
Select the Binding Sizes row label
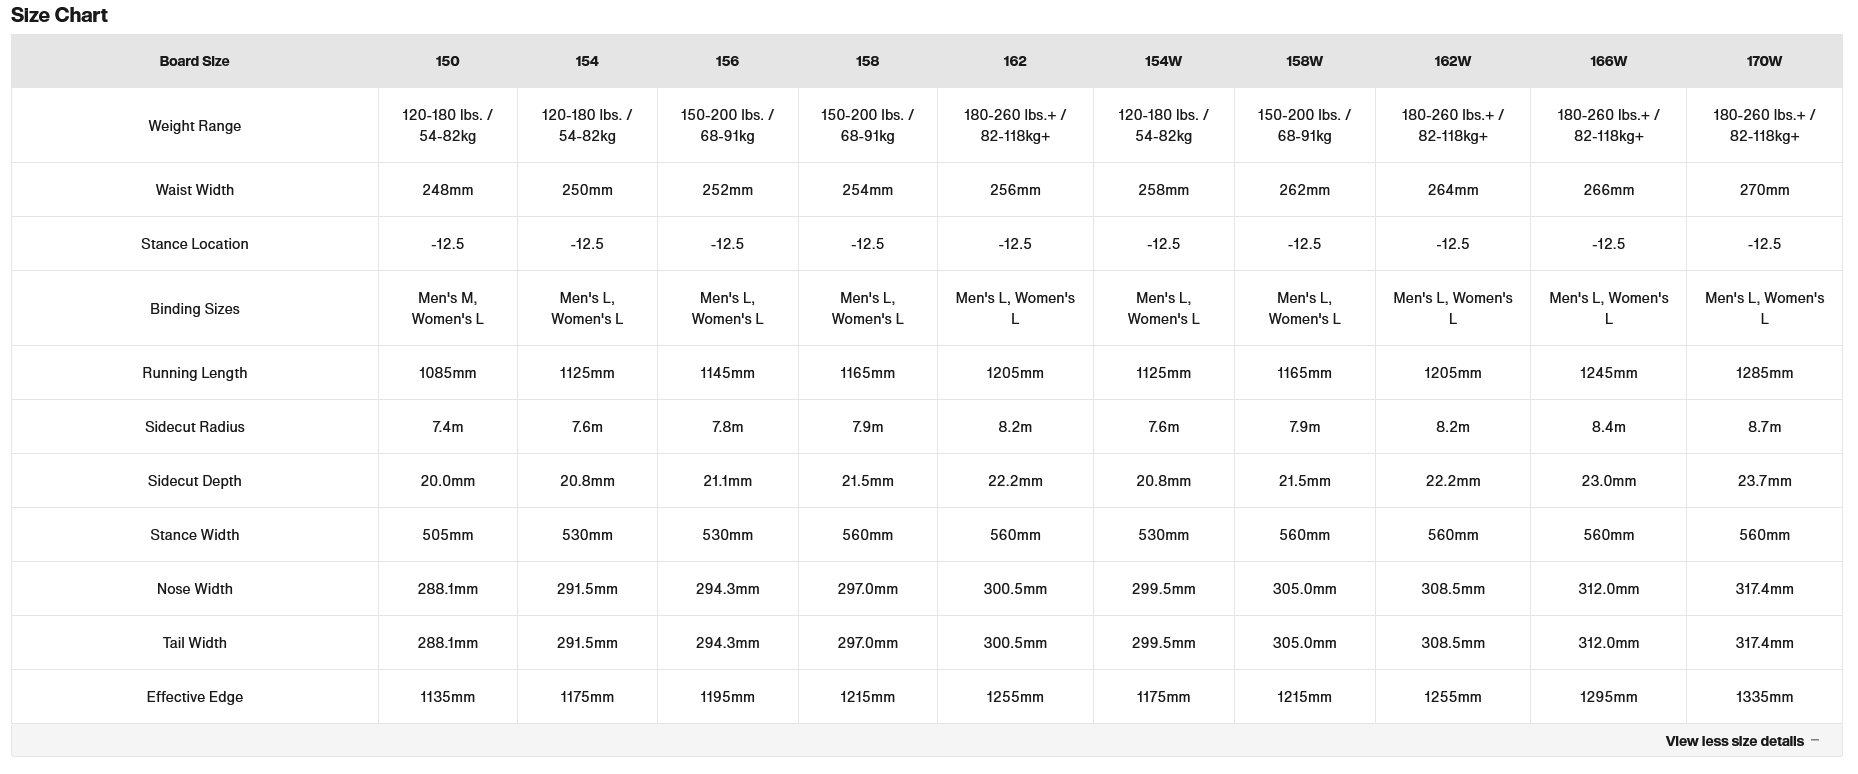[x=194, y=309]
